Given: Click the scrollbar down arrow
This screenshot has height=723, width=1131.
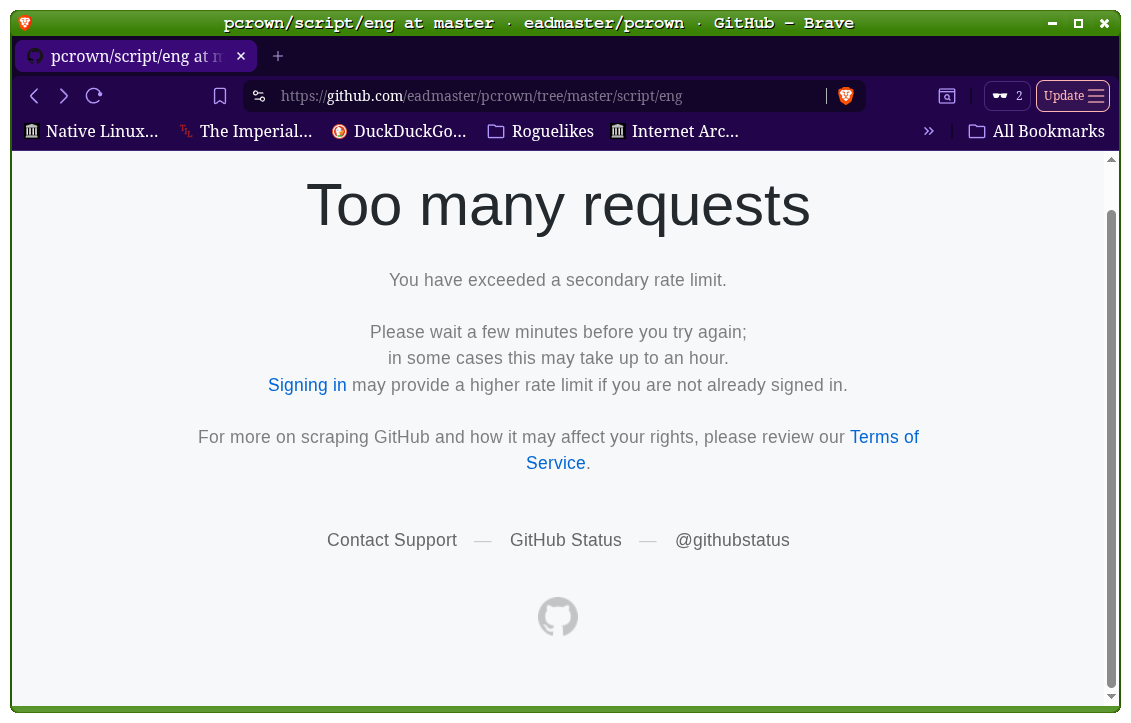Looking at the screenshot, I should [x=1112, y=696].
